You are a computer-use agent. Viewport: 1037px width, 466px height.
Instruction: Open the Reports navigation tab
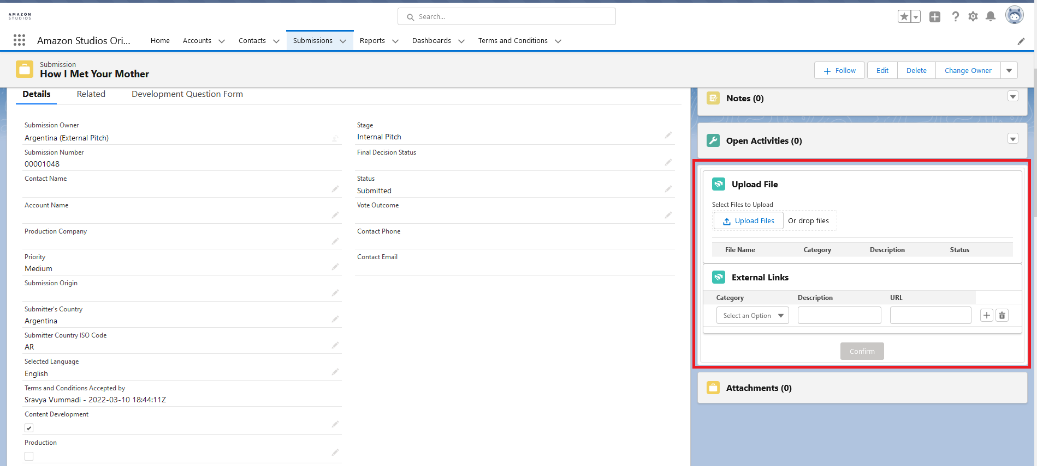[372, 40]
